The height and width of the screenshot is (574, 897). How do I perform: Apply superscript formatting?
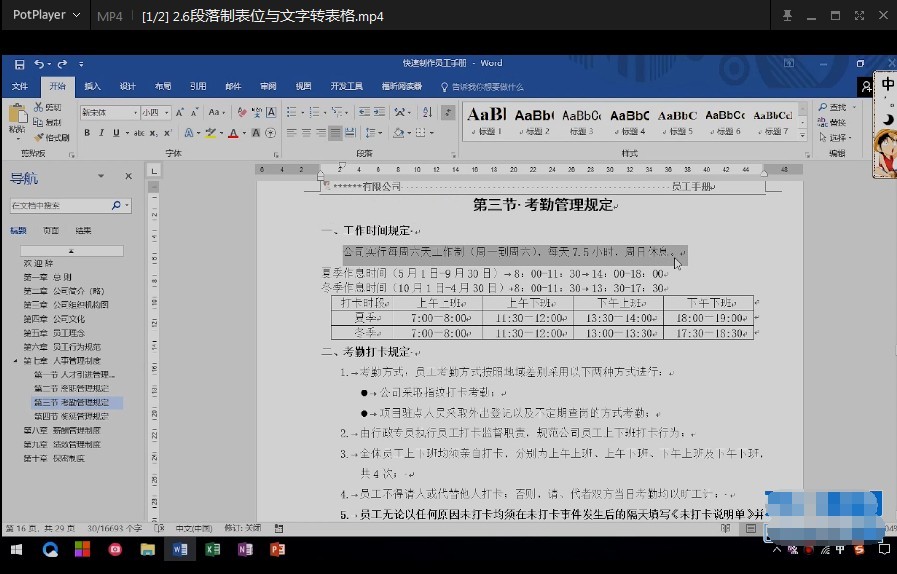click(168, 133)
